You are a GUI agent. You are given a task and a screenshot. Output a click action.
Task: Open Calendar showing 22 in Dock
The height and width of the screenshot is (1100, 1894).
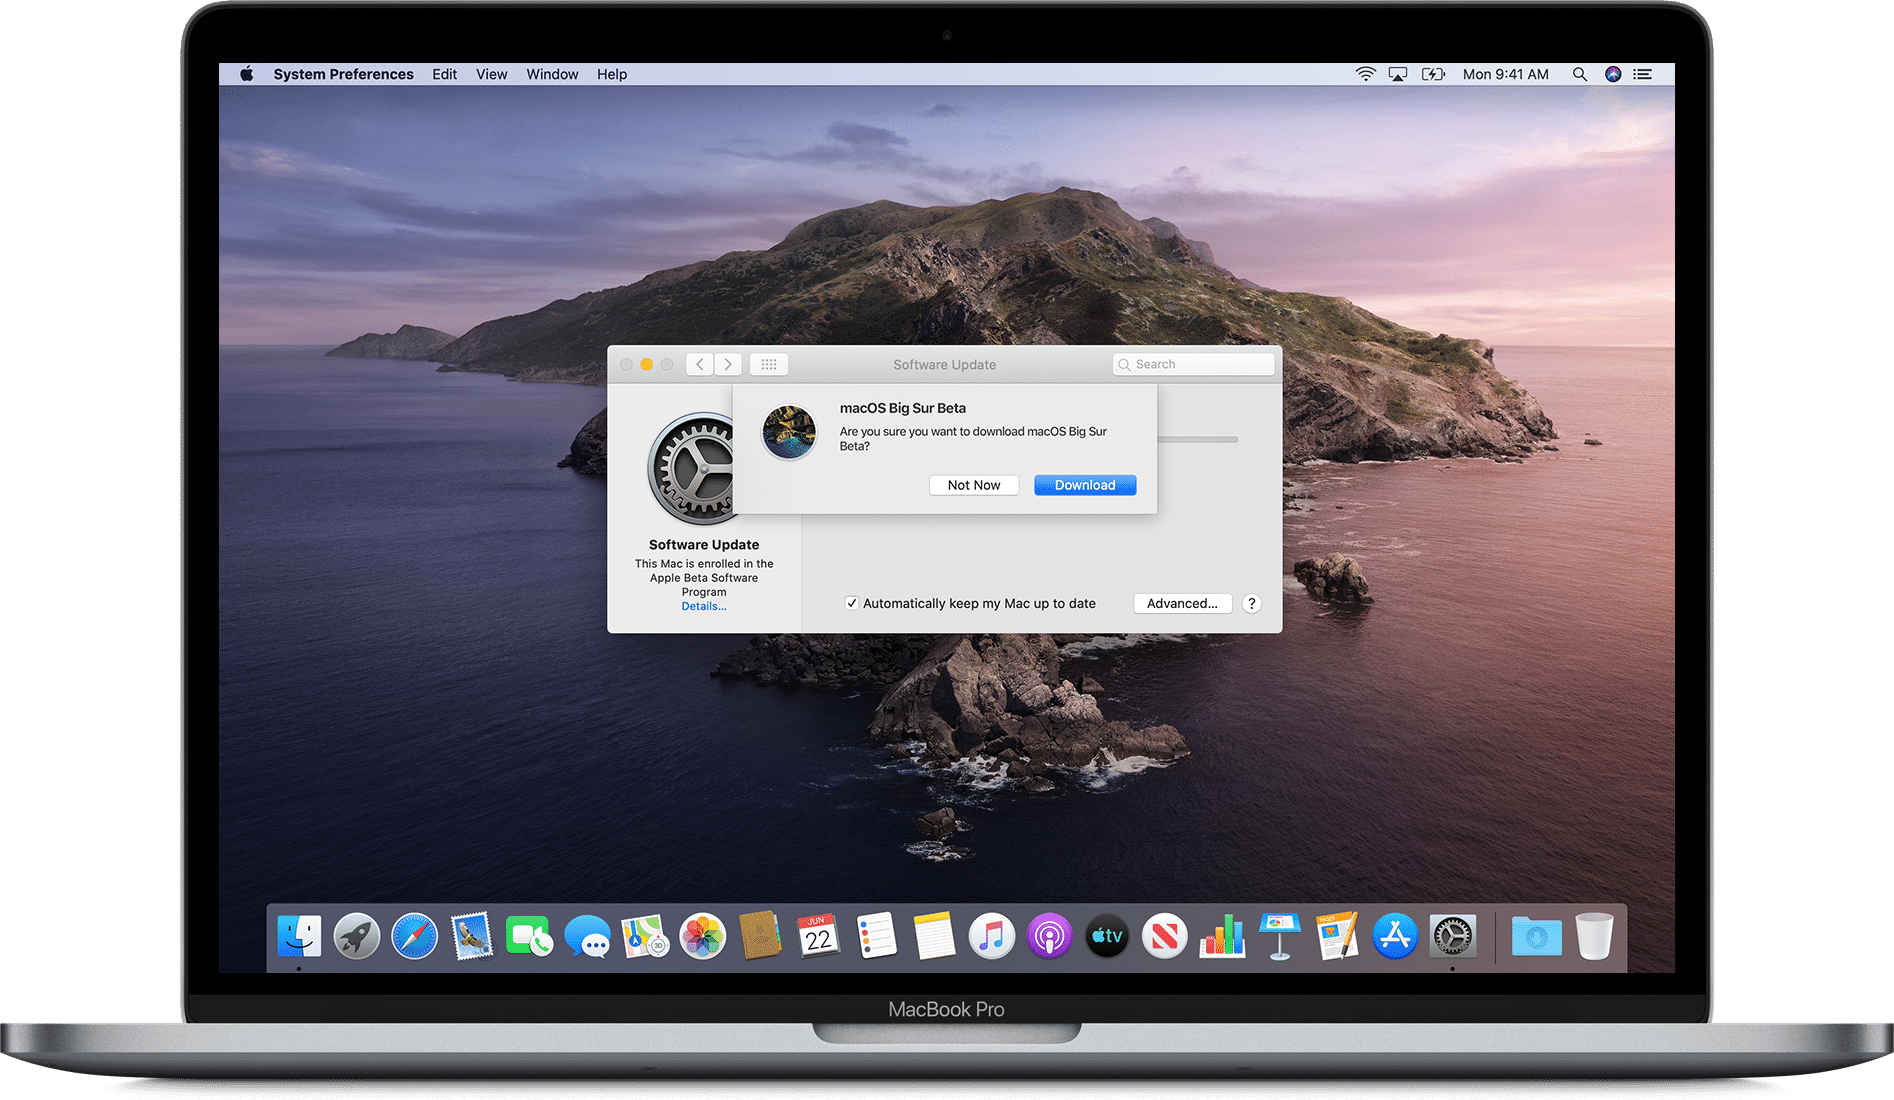pos(818,937)
